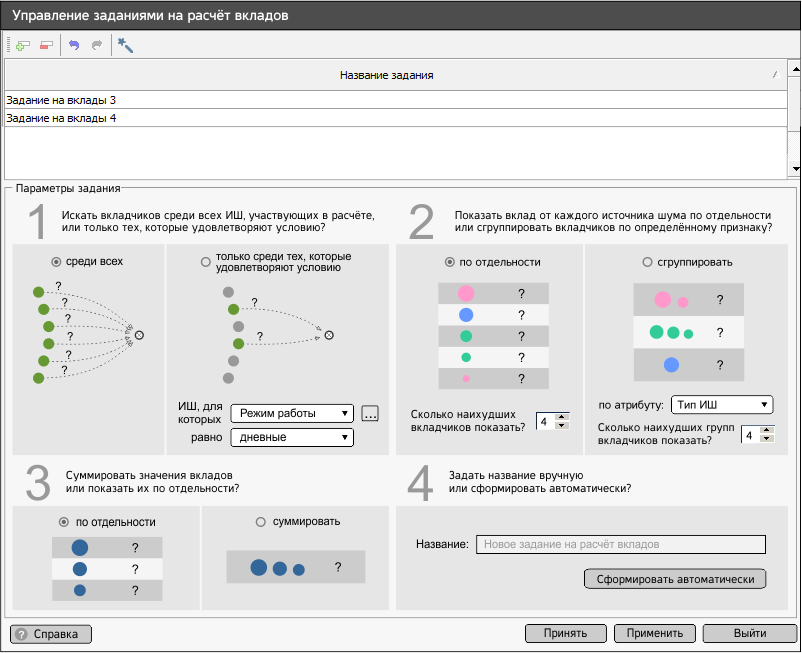The image size is (802, 653).
Task: Click the remove task icon with red minus
Action: 46,45
